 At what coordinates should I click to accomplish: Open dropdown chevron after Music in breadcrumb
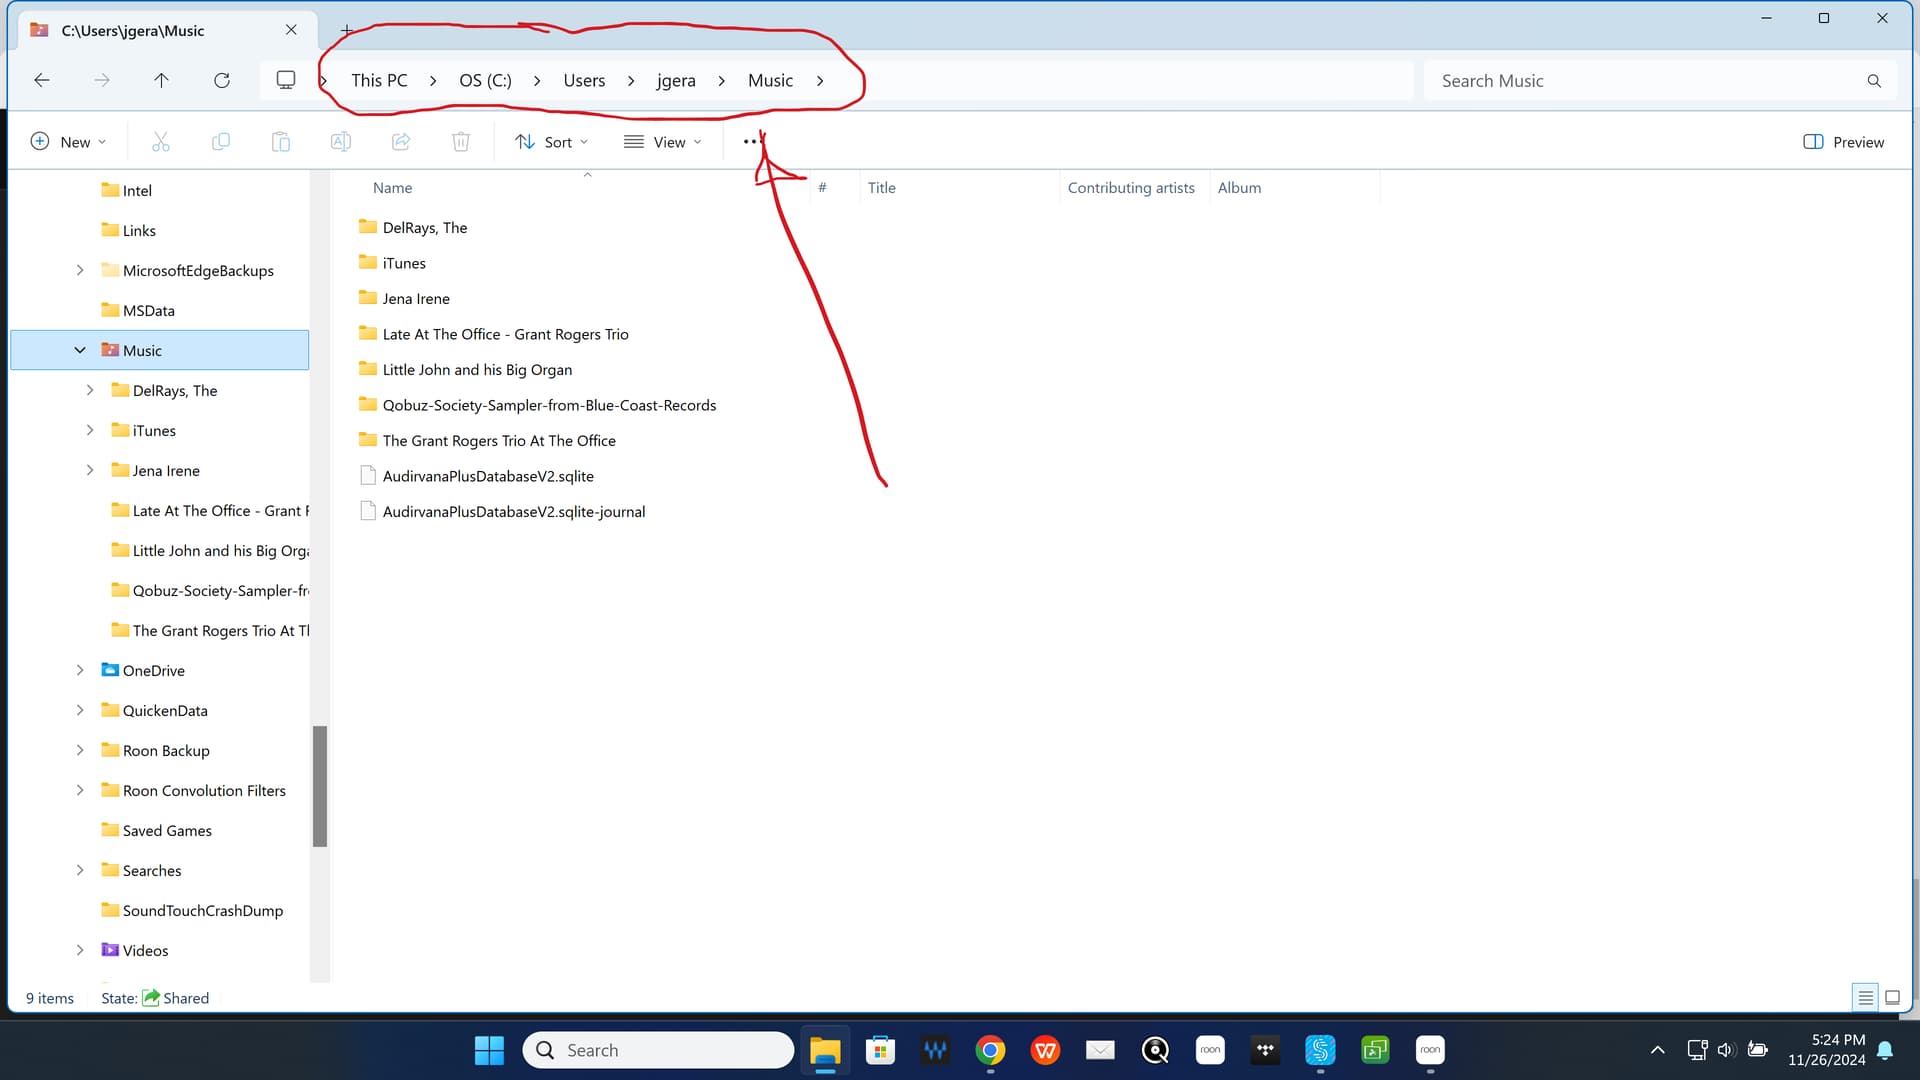[x=820, y=80]
